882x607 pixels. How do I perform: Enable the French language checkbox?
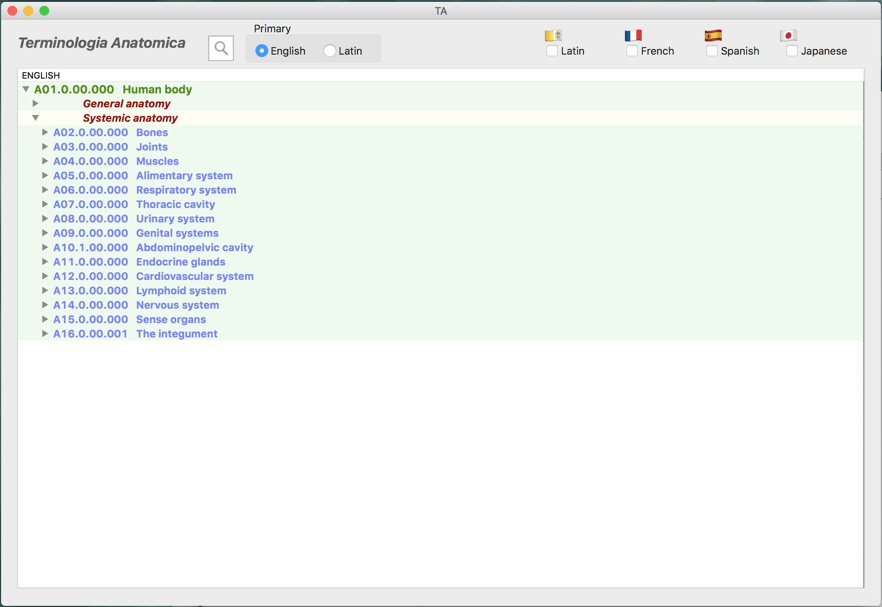pos(632,51)
